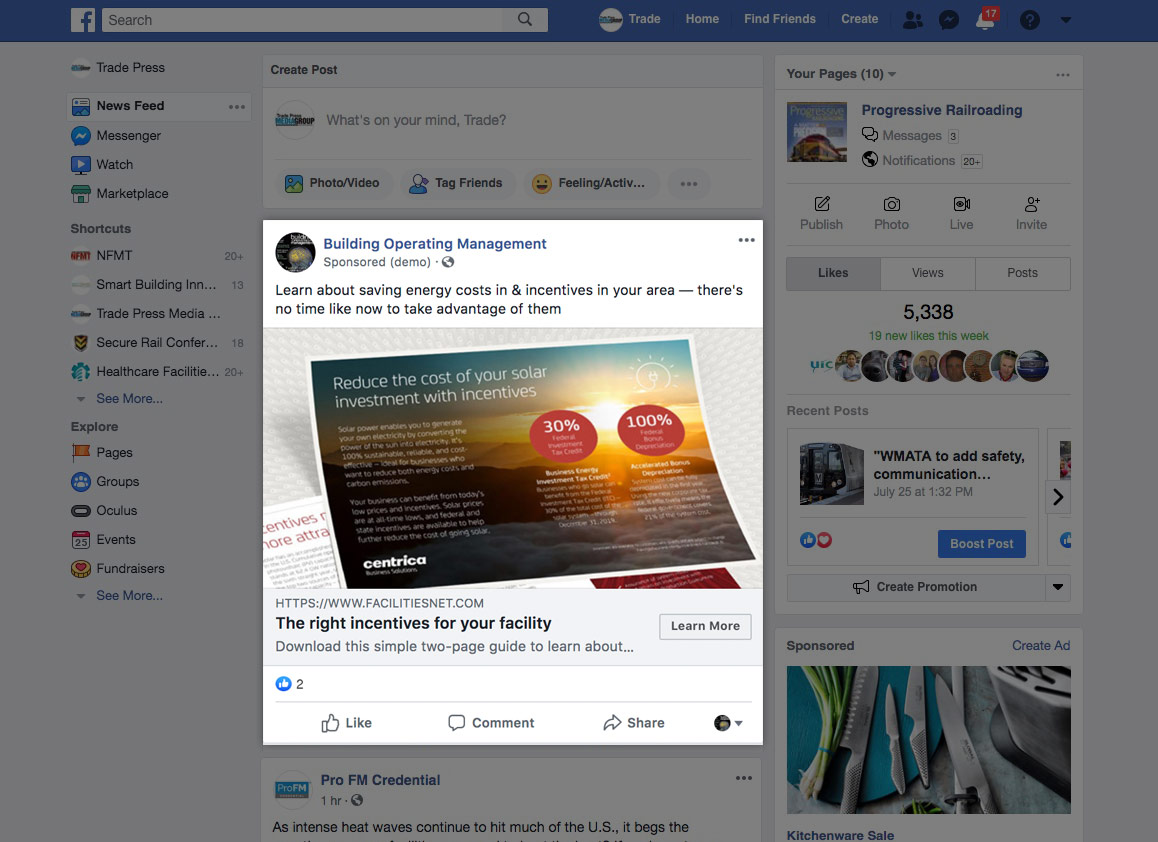Open Building Operating Management page link
Screen dimensions: 1158x842
coord(435,244)
